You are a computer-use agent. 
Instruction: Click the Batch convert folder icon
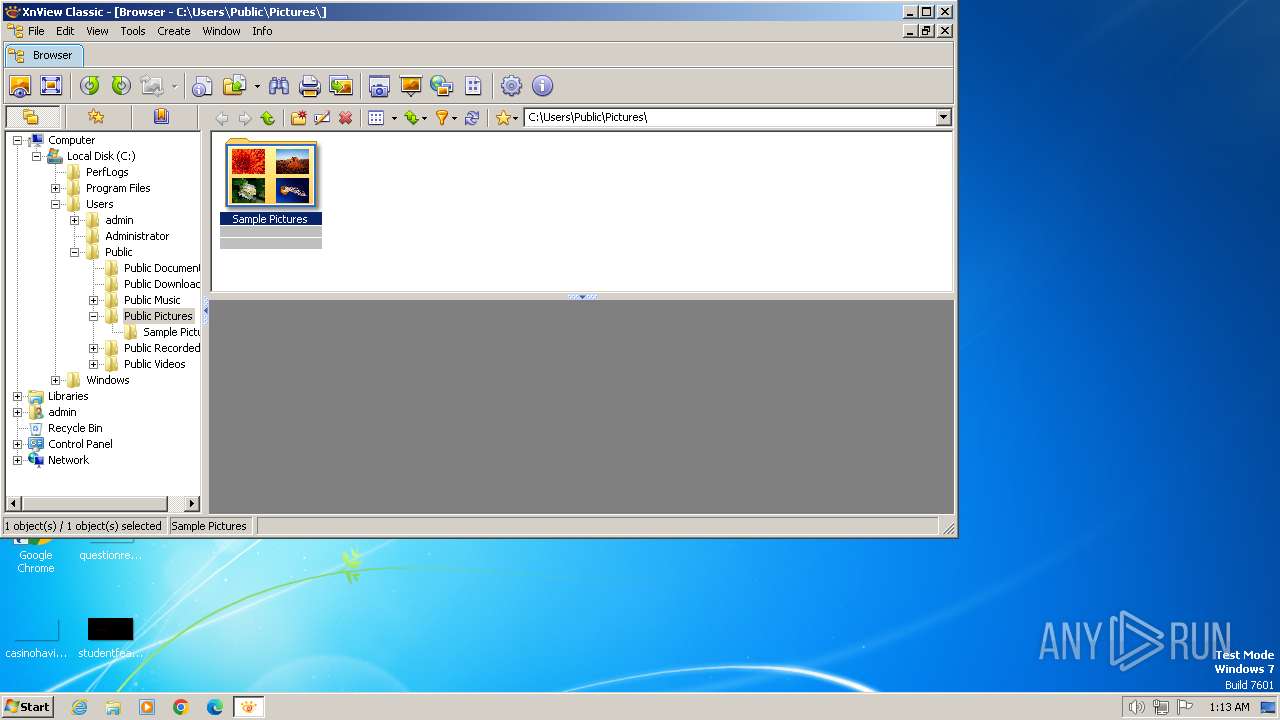coord(235,86)
